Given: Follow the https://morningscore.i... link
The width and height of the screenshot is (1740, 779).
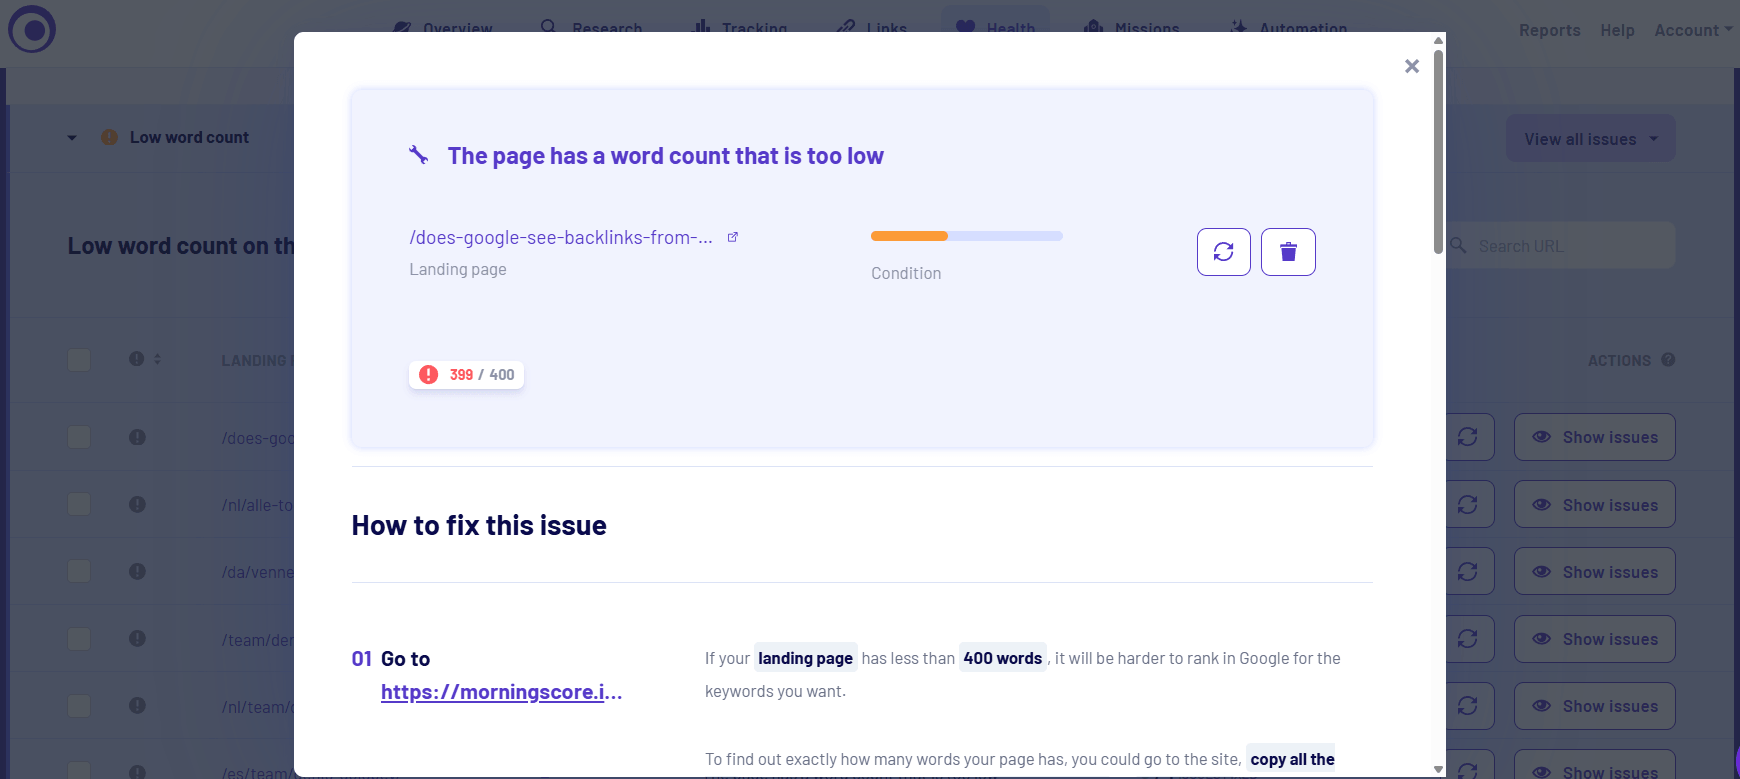Looking at the screenshot, I should coord(501,692).
